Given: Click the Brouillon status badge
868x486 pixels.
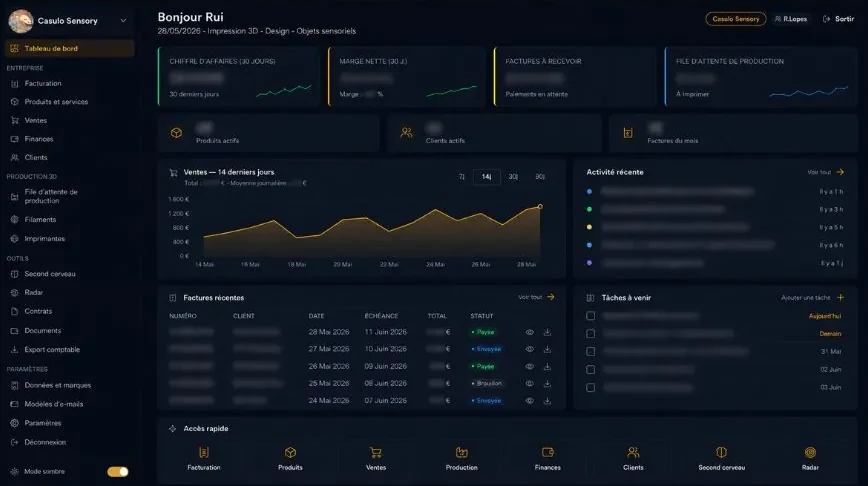Looking at the screenshot, I should tap(487, 384).
